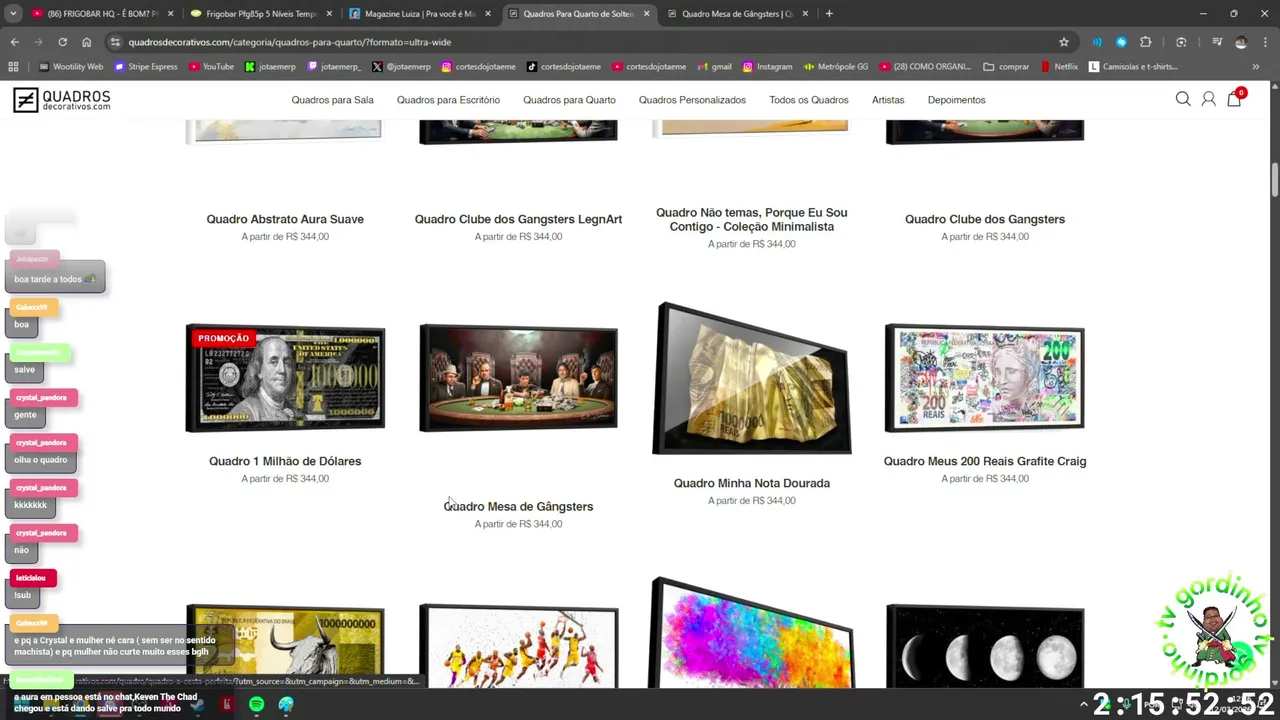Screen dimensions: 1280x720
Task: Open the apps grid in bookmarks bar
Action: pyautogui.click(x=13, y=67)
